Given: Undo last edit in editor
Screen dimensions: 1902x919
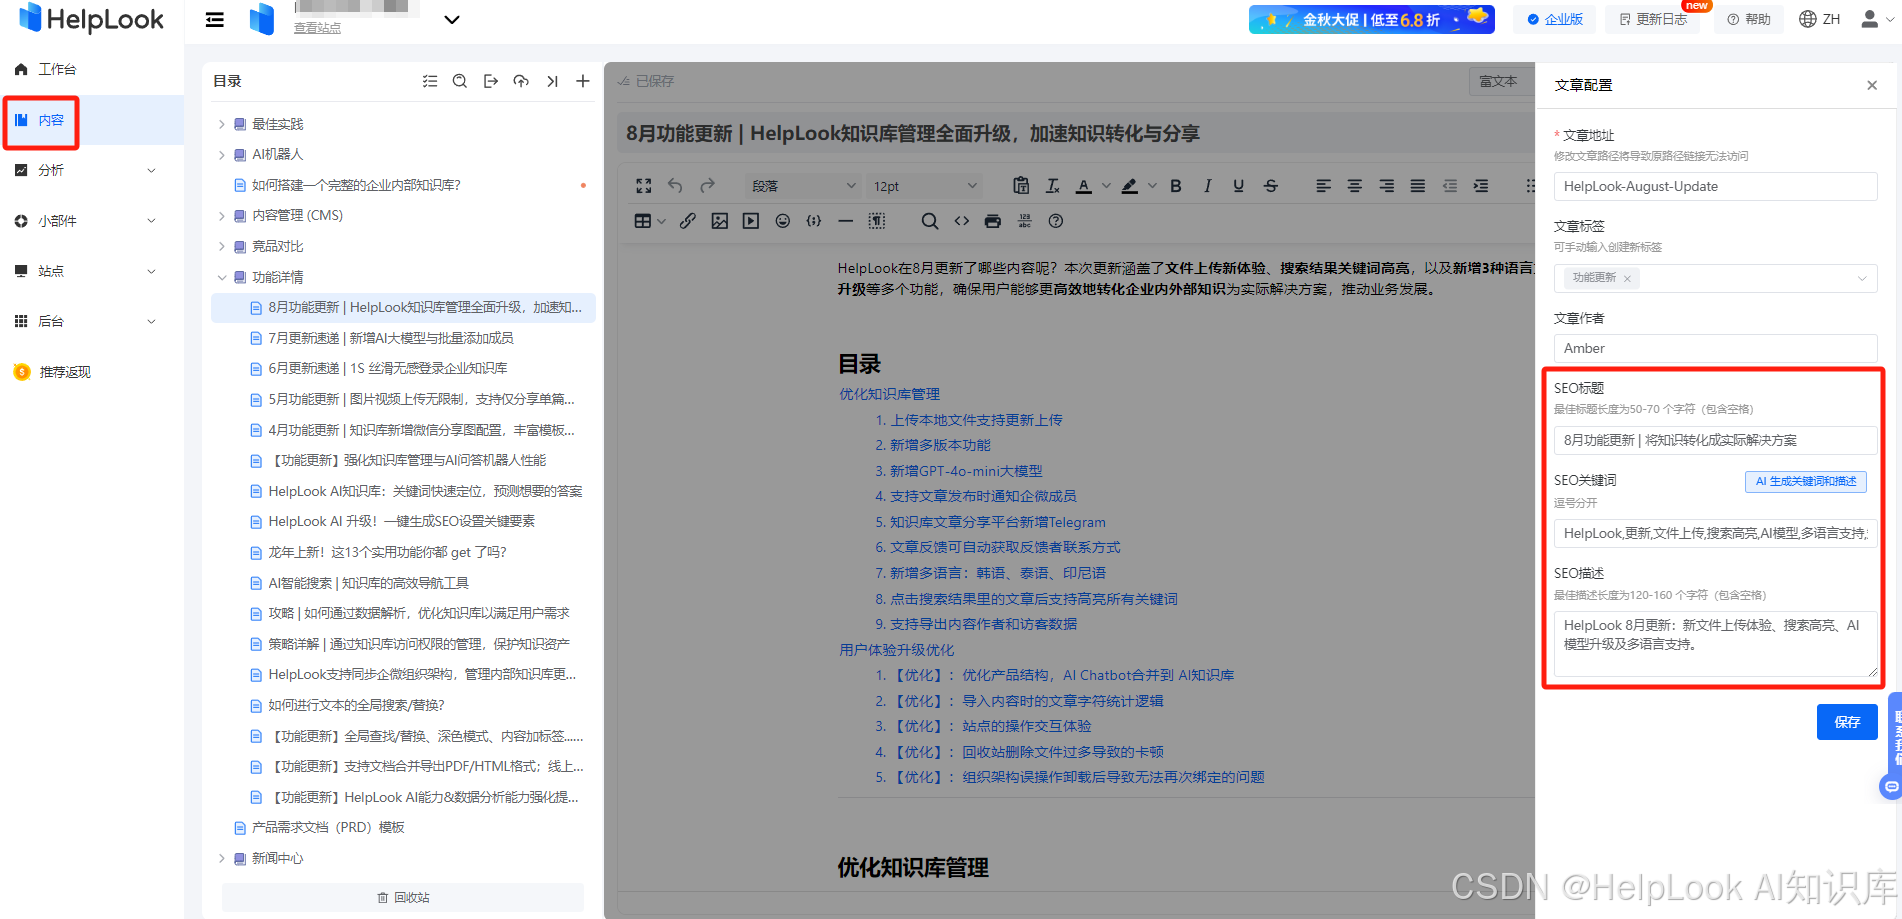Looking at the screenshot, I should point(675,186).
